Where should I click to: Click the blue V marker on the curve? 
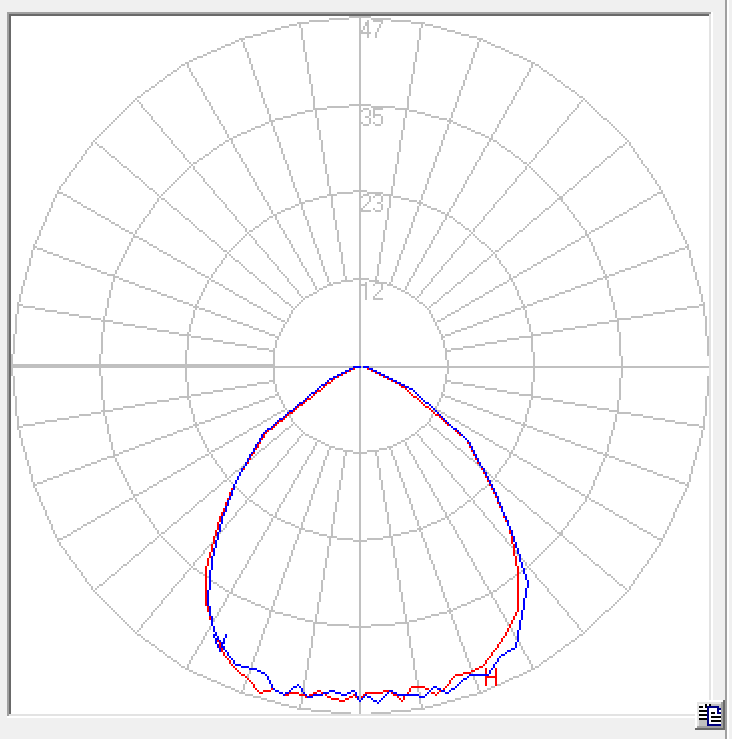coord(221,642)
